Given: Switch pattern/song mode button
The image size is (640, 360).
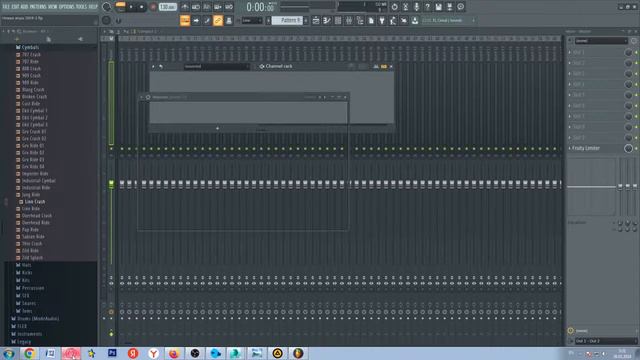Looking at the screenshot, I should (120, 7).
